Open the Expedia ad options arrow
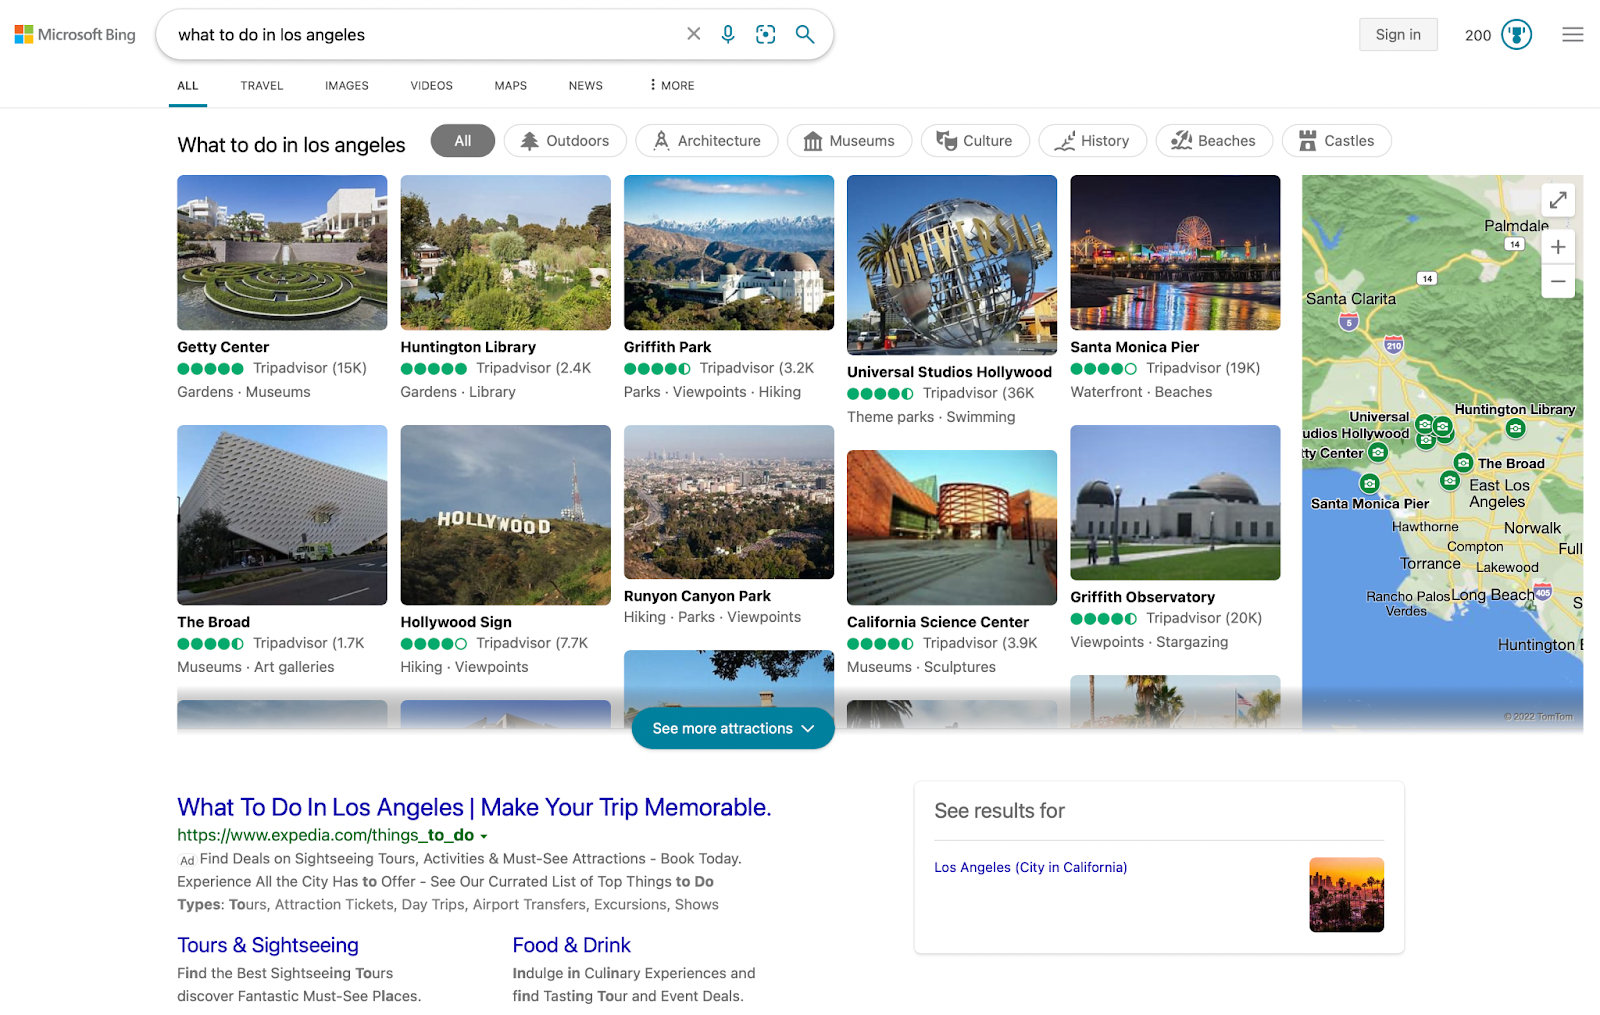Image resolution: width=1600 pixels, height=1015 pixels. 484,836
